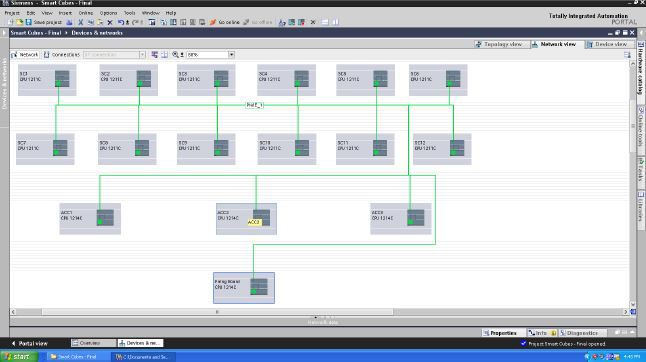
Task: Open the Help menu
Action: pos(171,13)
